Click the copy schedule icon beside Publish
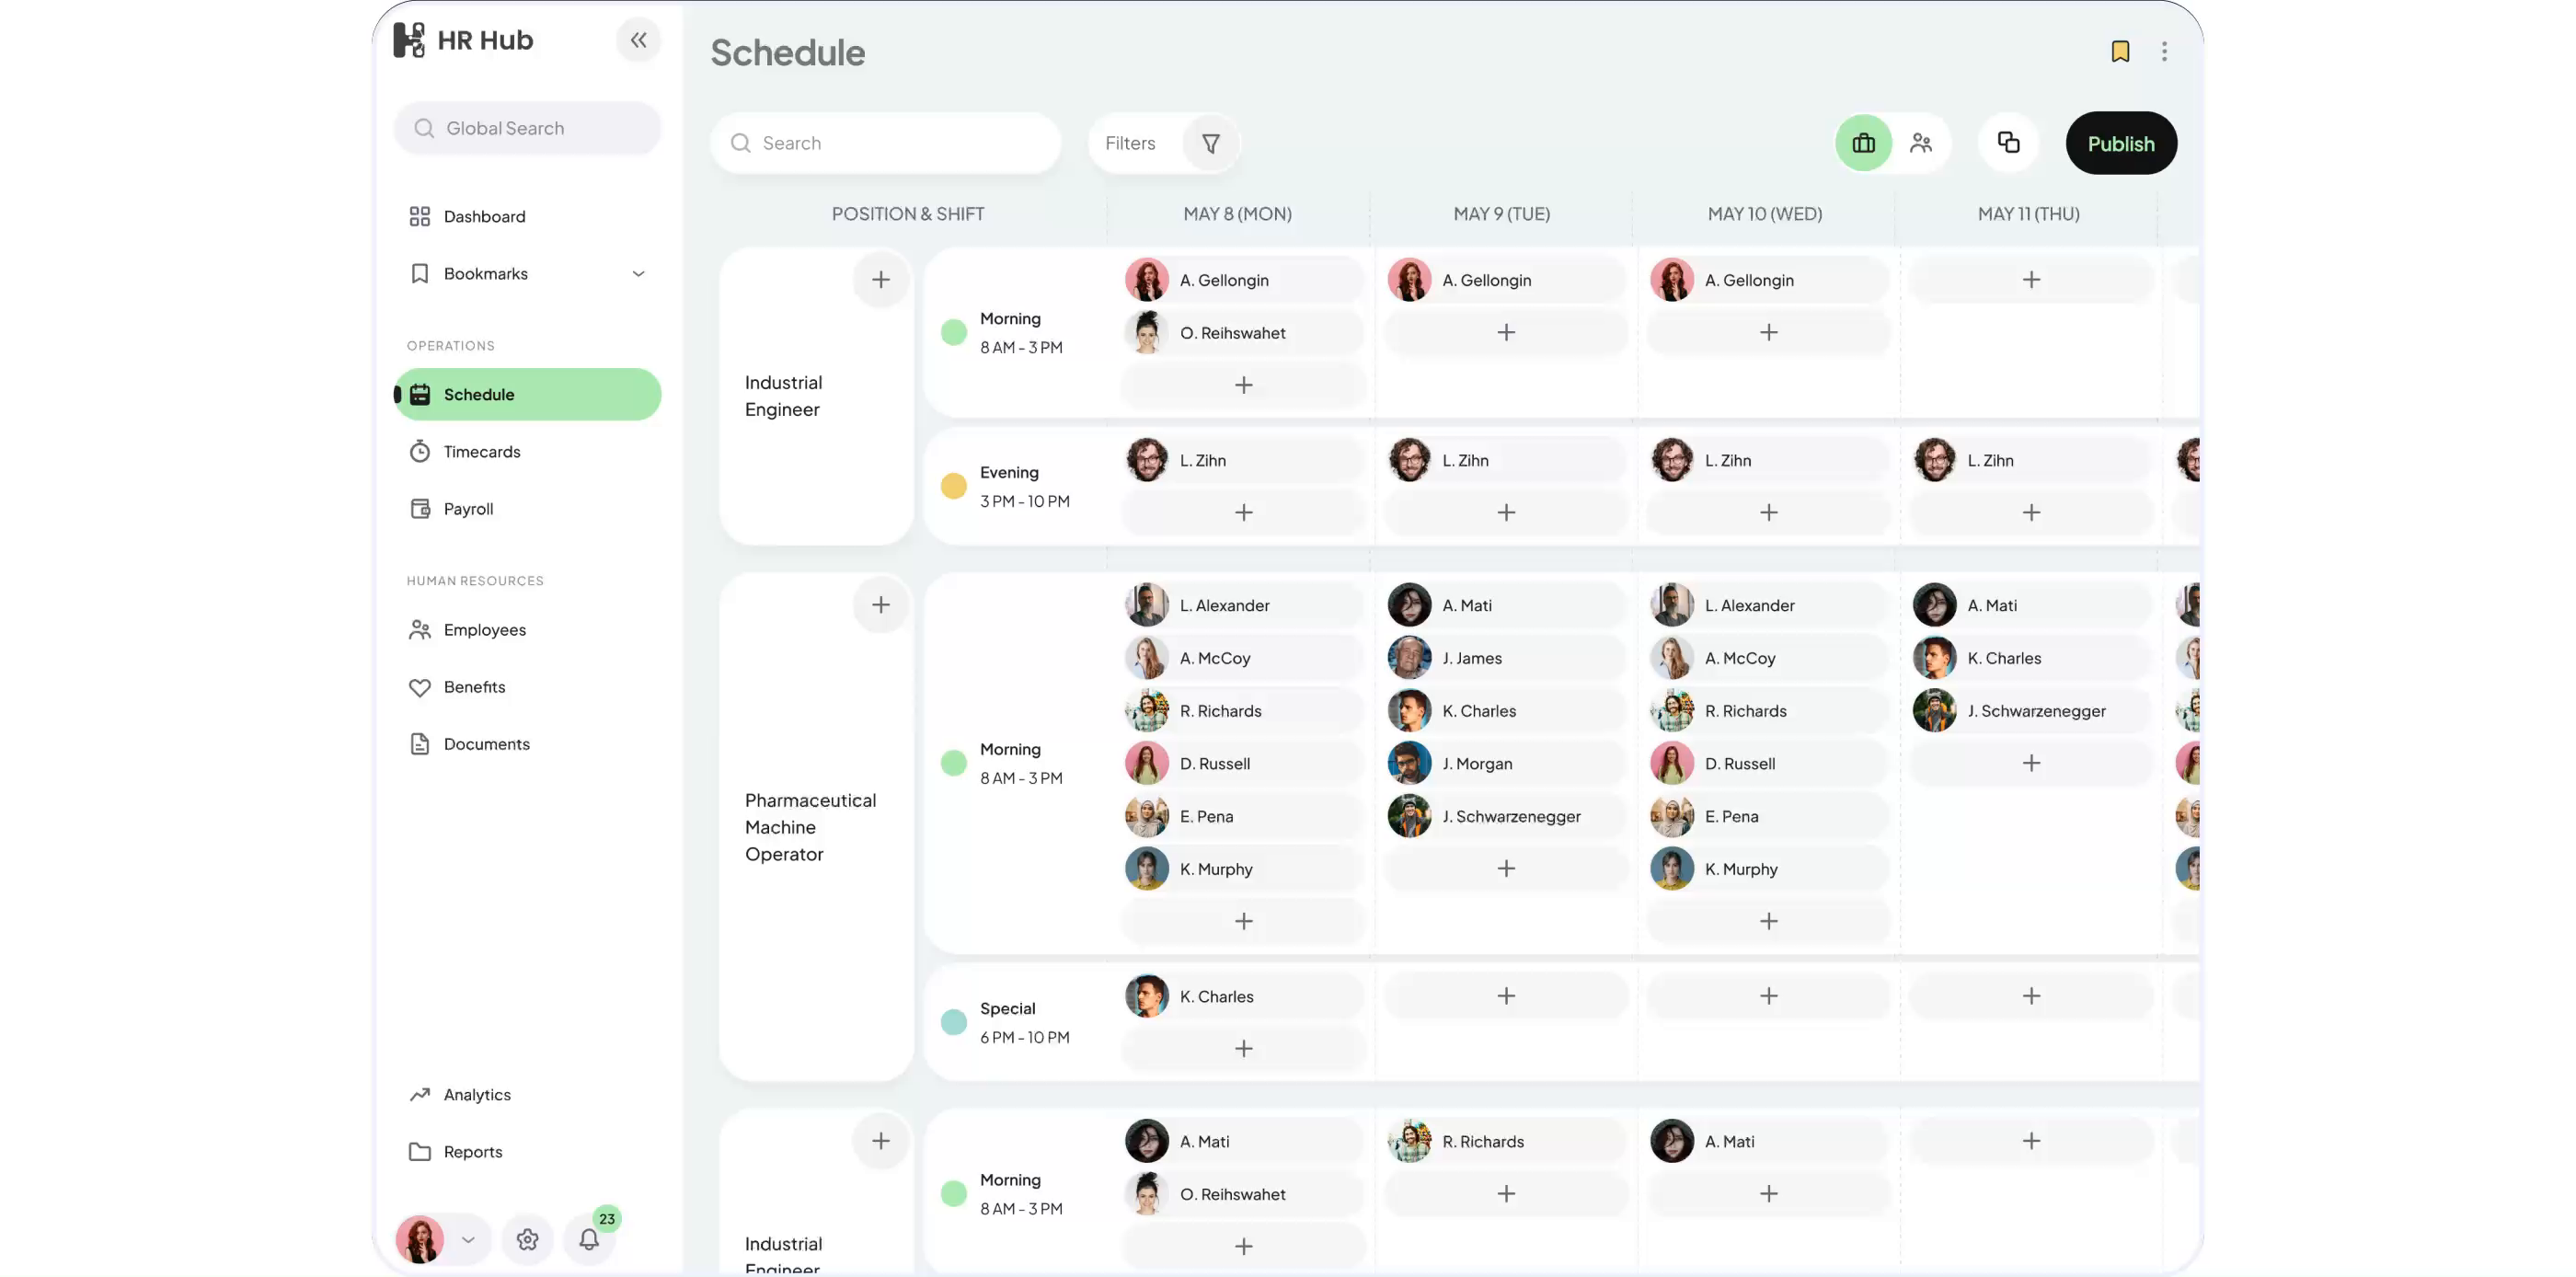2576x1277 pixels. pyautogui.click(x=2009, y=143)
